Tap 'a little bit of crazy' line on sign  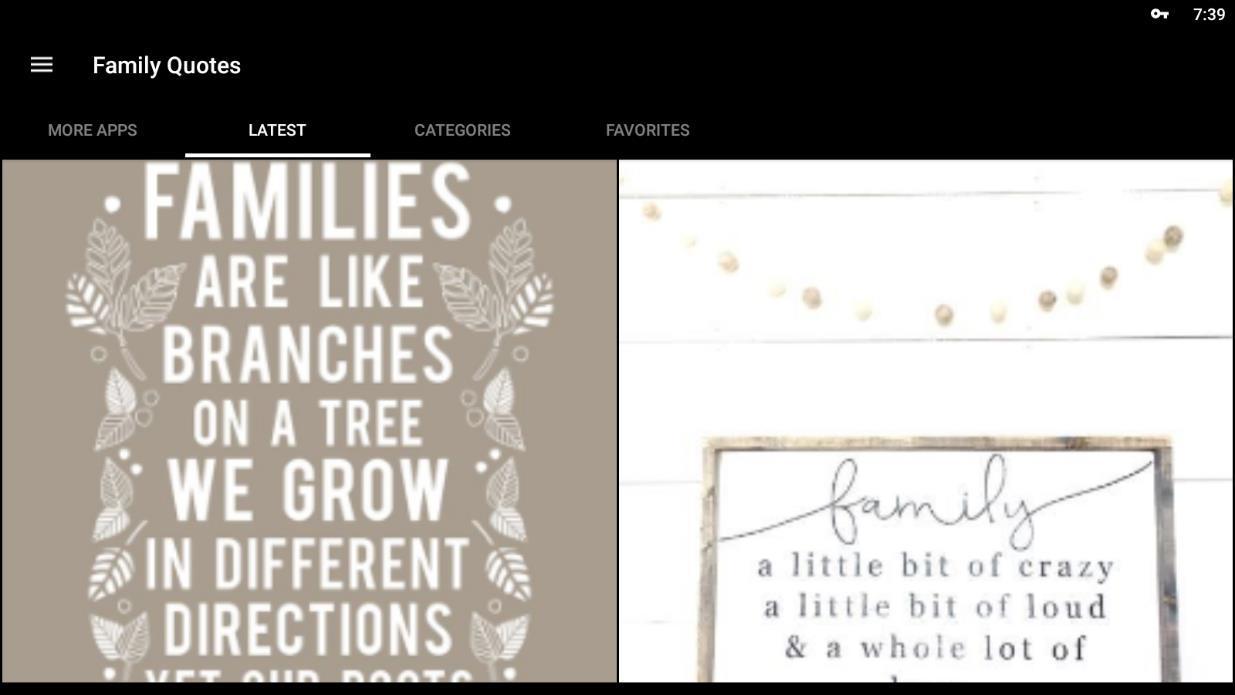tap(935, 567)
